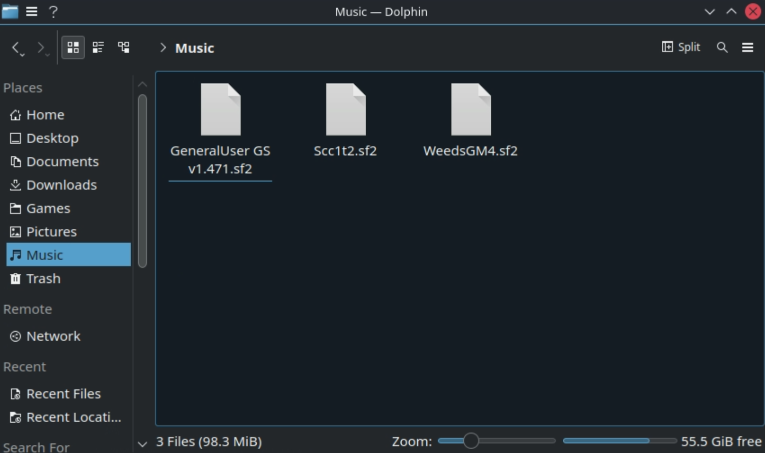Image resolution: width=765 pixels, height=453 pixels.
Task: Click the Zoom slider handle
Action: tap(471, 441)
